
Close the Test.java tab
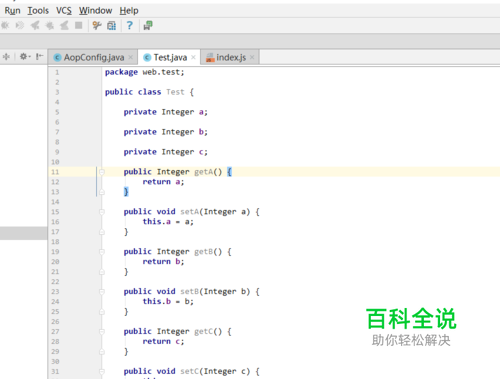pyautogui.click(x=193, y=58)
